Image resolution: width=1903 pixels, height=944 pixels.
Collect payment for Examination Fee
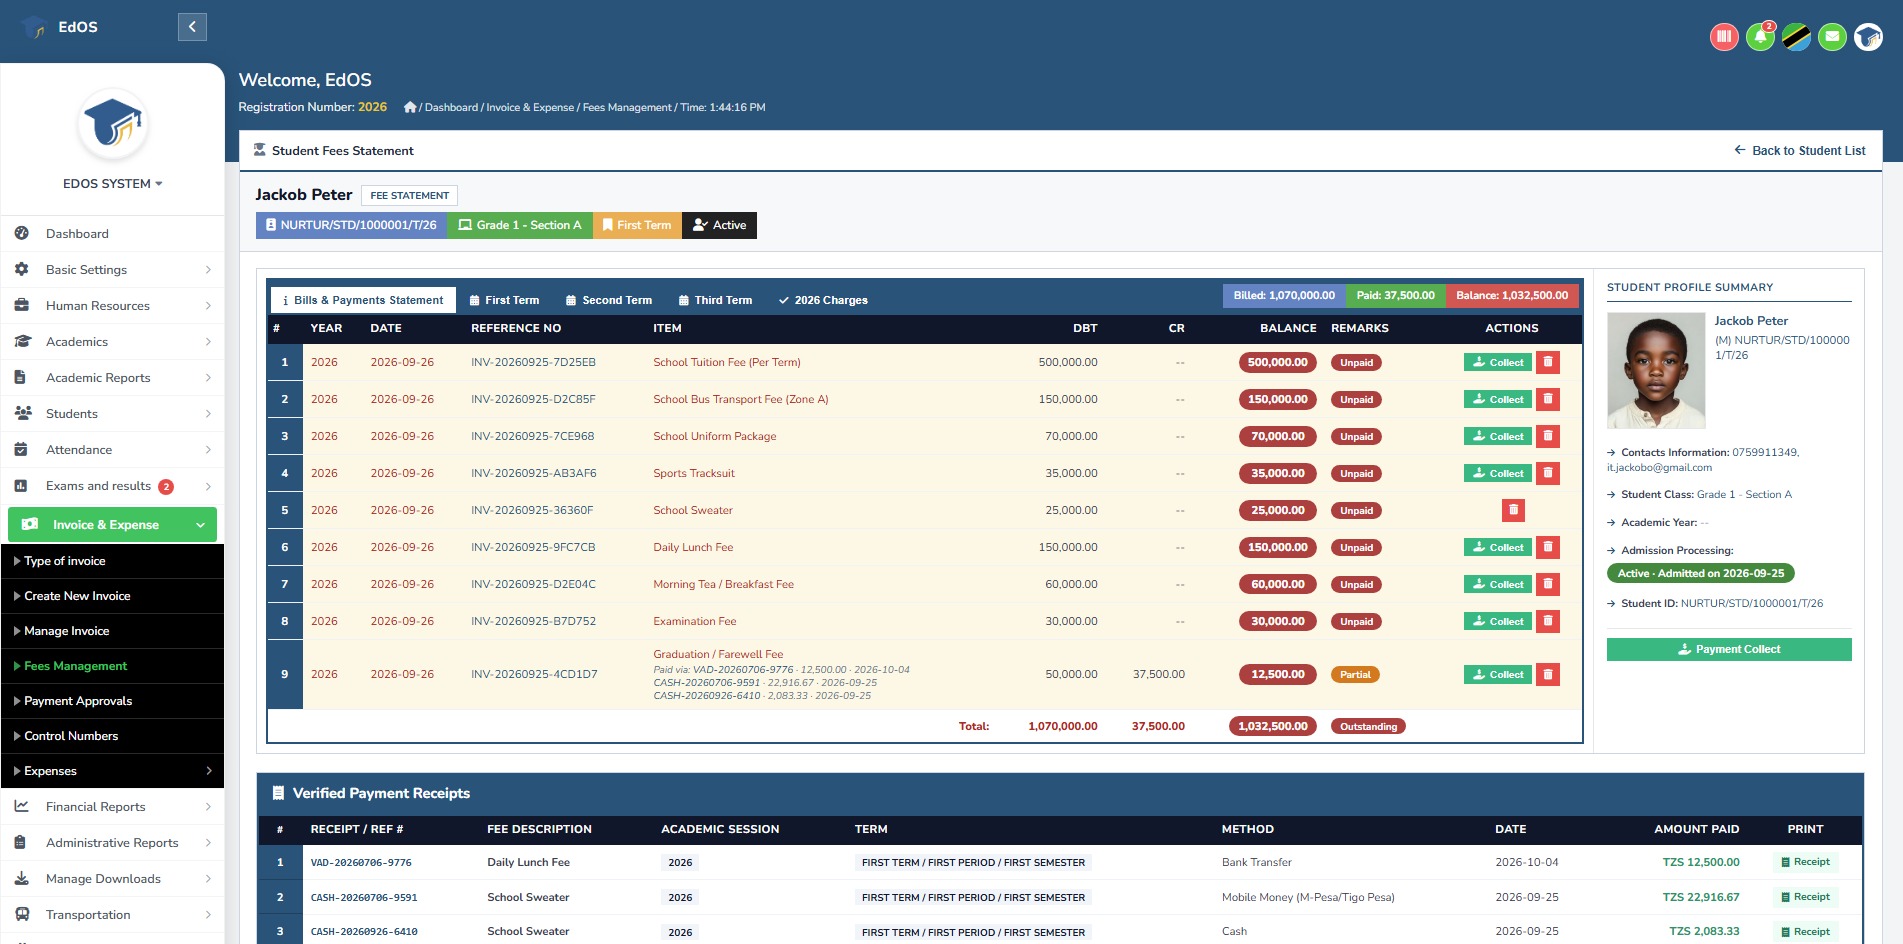click(1498, 621)
